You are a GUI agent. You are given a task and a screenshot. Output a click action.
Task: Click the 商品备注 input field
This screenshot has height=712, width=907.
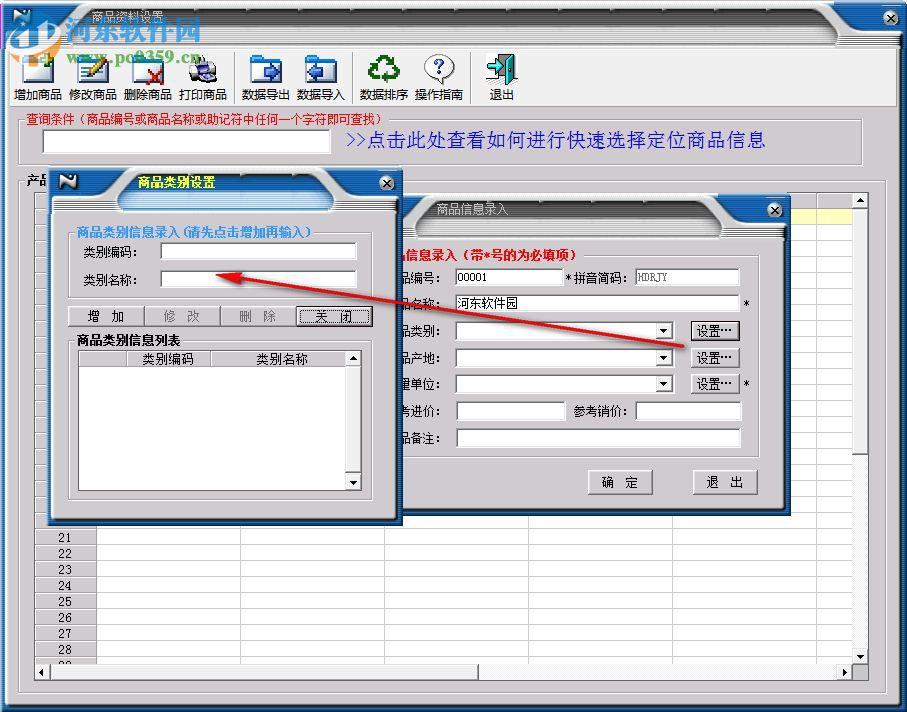pyautogui.click(x=598, y=438)
